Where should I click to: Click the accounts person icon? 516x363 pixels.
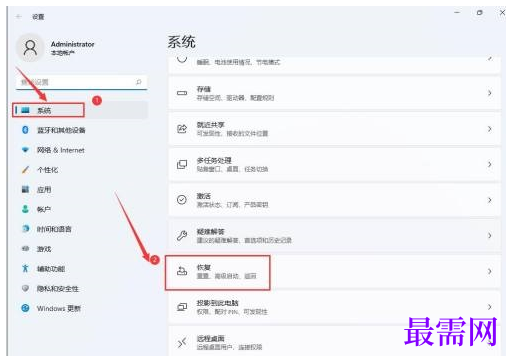tap(25, 209)
